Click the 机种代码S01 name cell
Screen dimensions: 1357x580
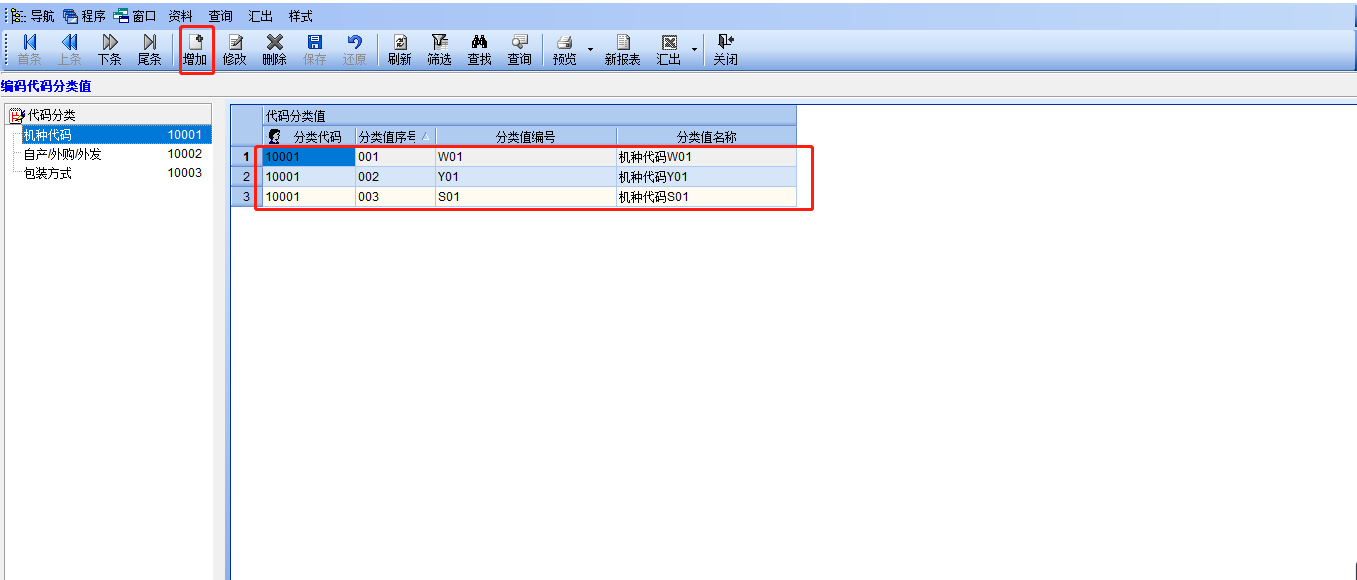(x=707, y=197)
